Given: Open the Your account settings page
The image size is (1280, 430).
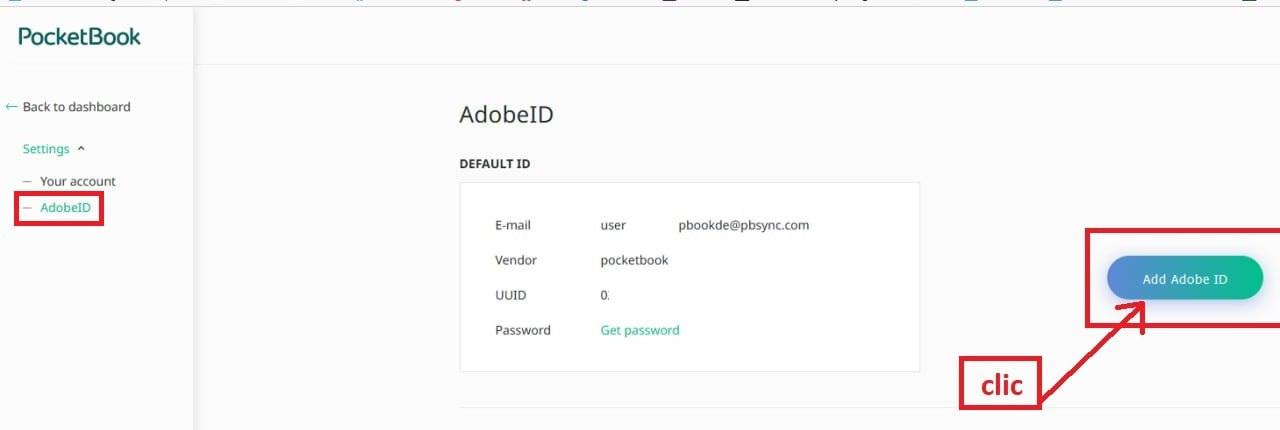Looking at the screenshot, I should (x=77, y=181).
